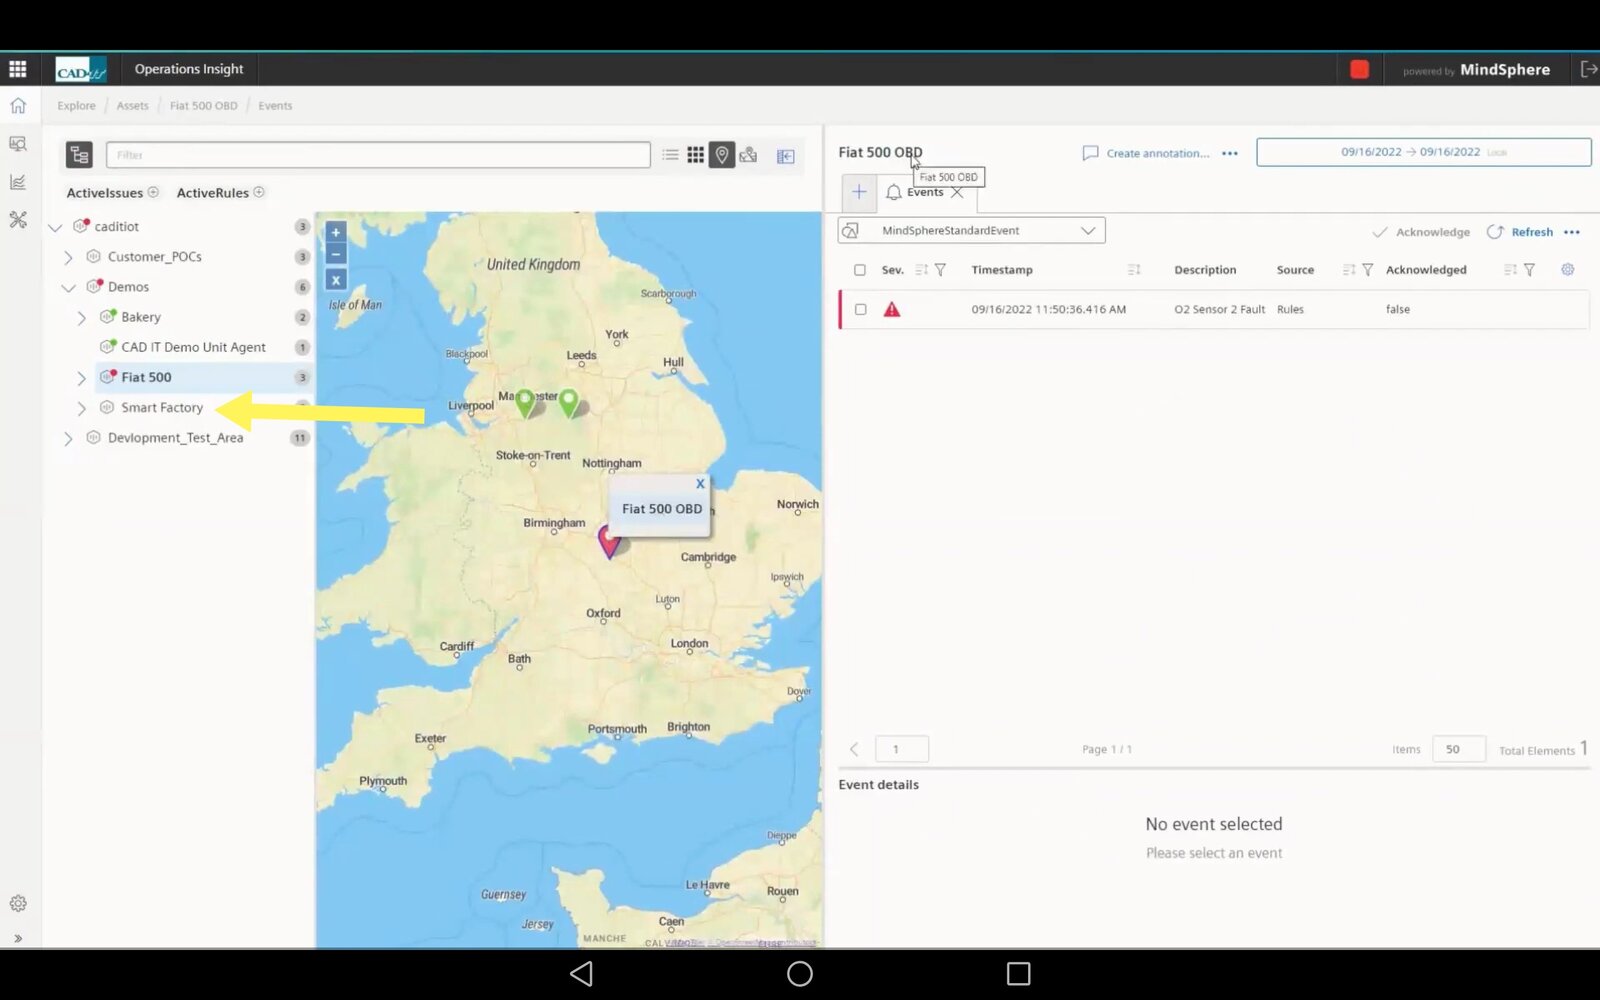Open more options beside Create annotation
The image size is (1600, 1000).
(1230, 153)
